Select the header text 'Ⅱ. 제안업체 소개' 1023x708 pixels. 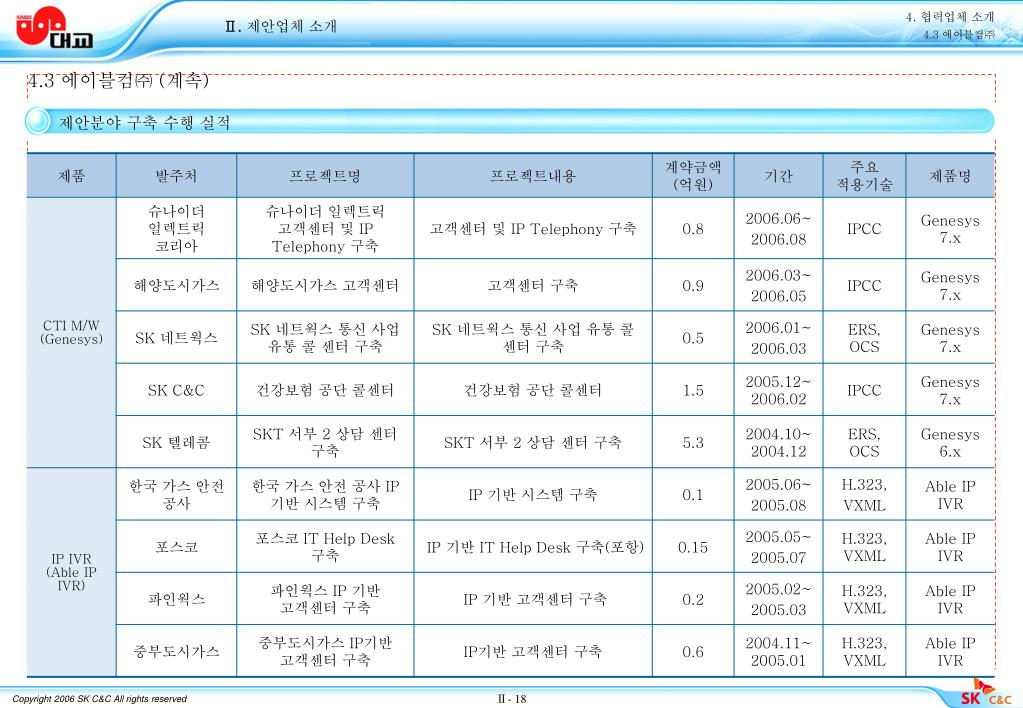(281, 26)
